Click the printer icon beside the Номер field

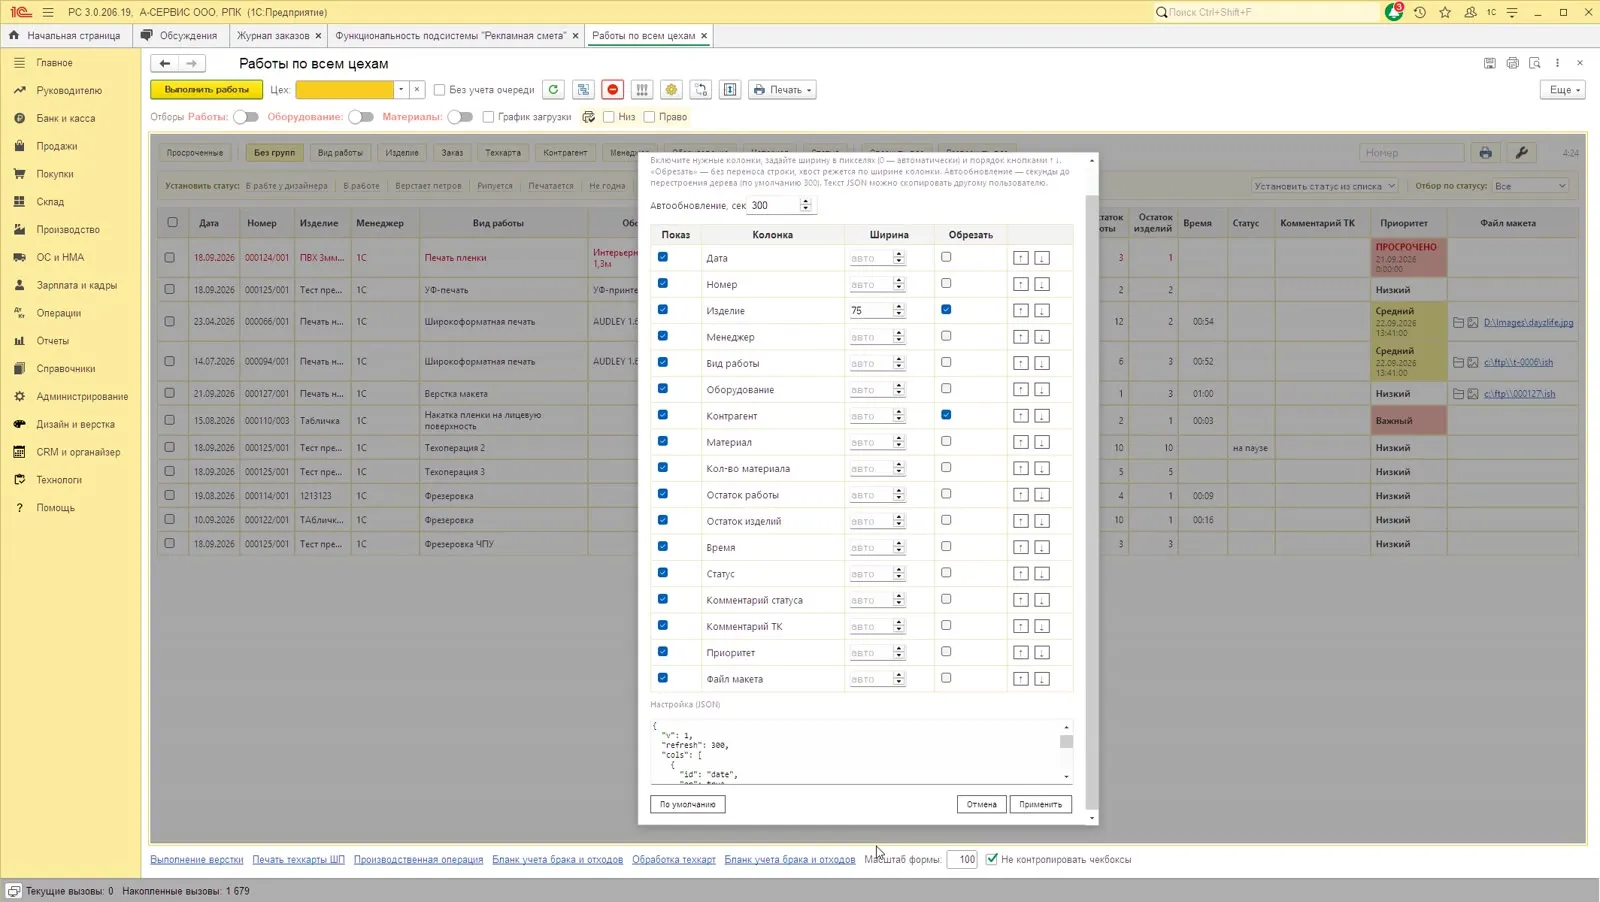[1486, 153]
